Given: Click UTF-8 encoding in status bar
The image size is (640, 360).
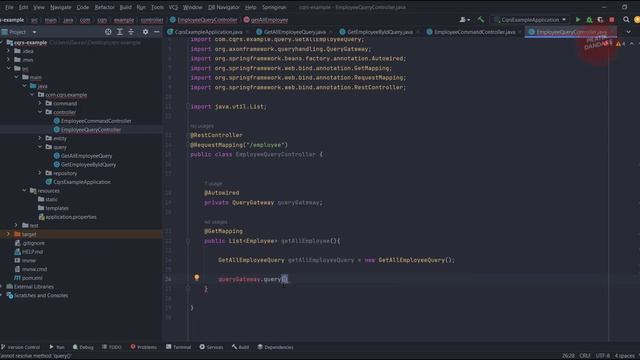Looking at the screenshot, I should (x=602, y=356).
